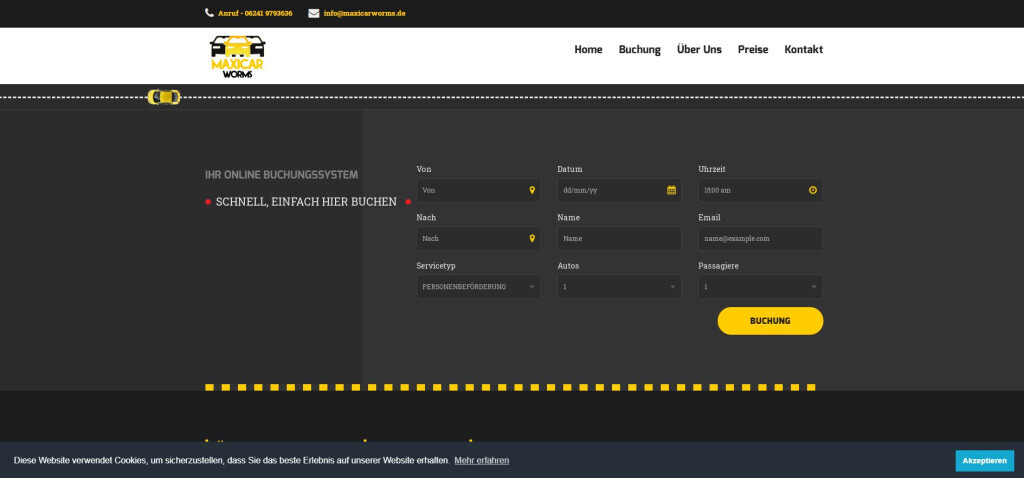The image size is (1024, 478).
Task: Open the calendar icon in Datum field
Action: tap(672, 190)
